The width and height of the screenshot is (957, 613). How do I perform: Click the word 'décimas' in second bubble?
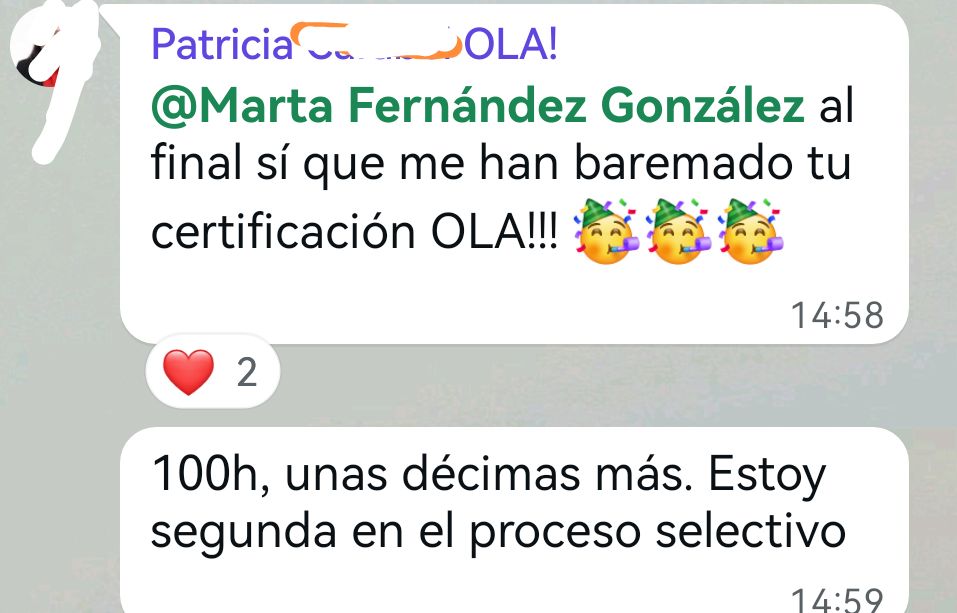(491, 474)
